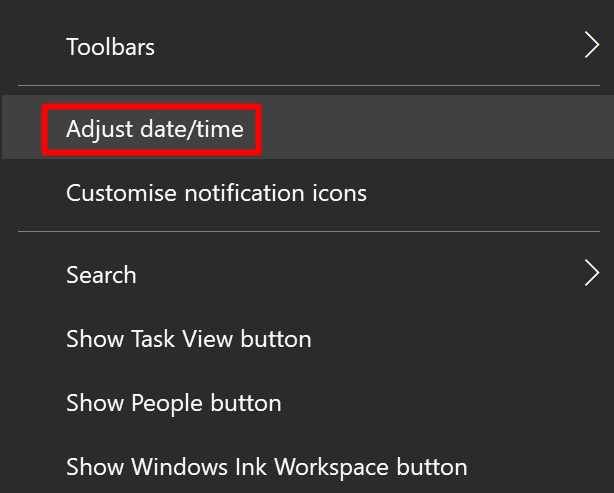
Task: Expand the Search submenu
Action: (x=308, y=274)
